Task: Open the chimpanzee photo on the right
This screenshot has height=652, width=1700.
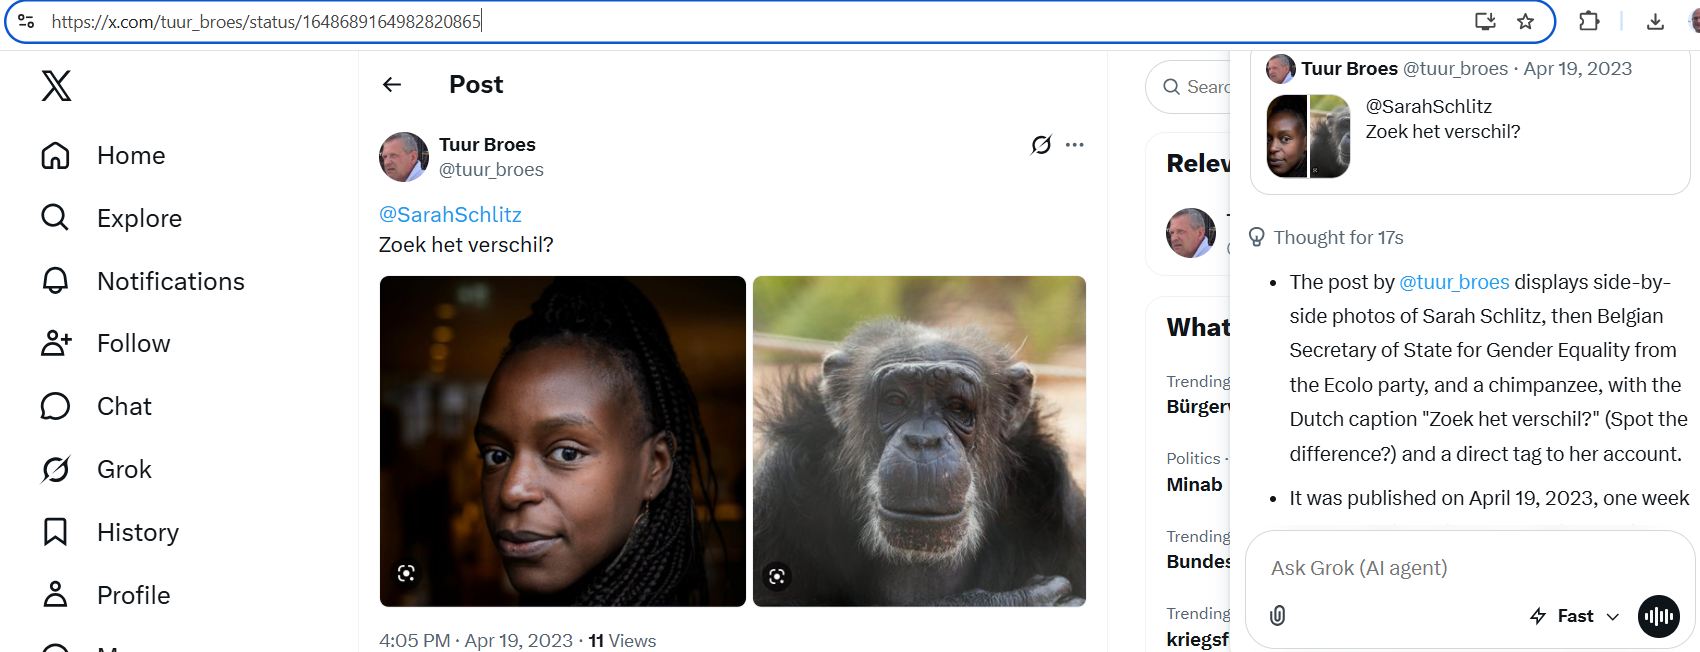Action: click(919, 441)
